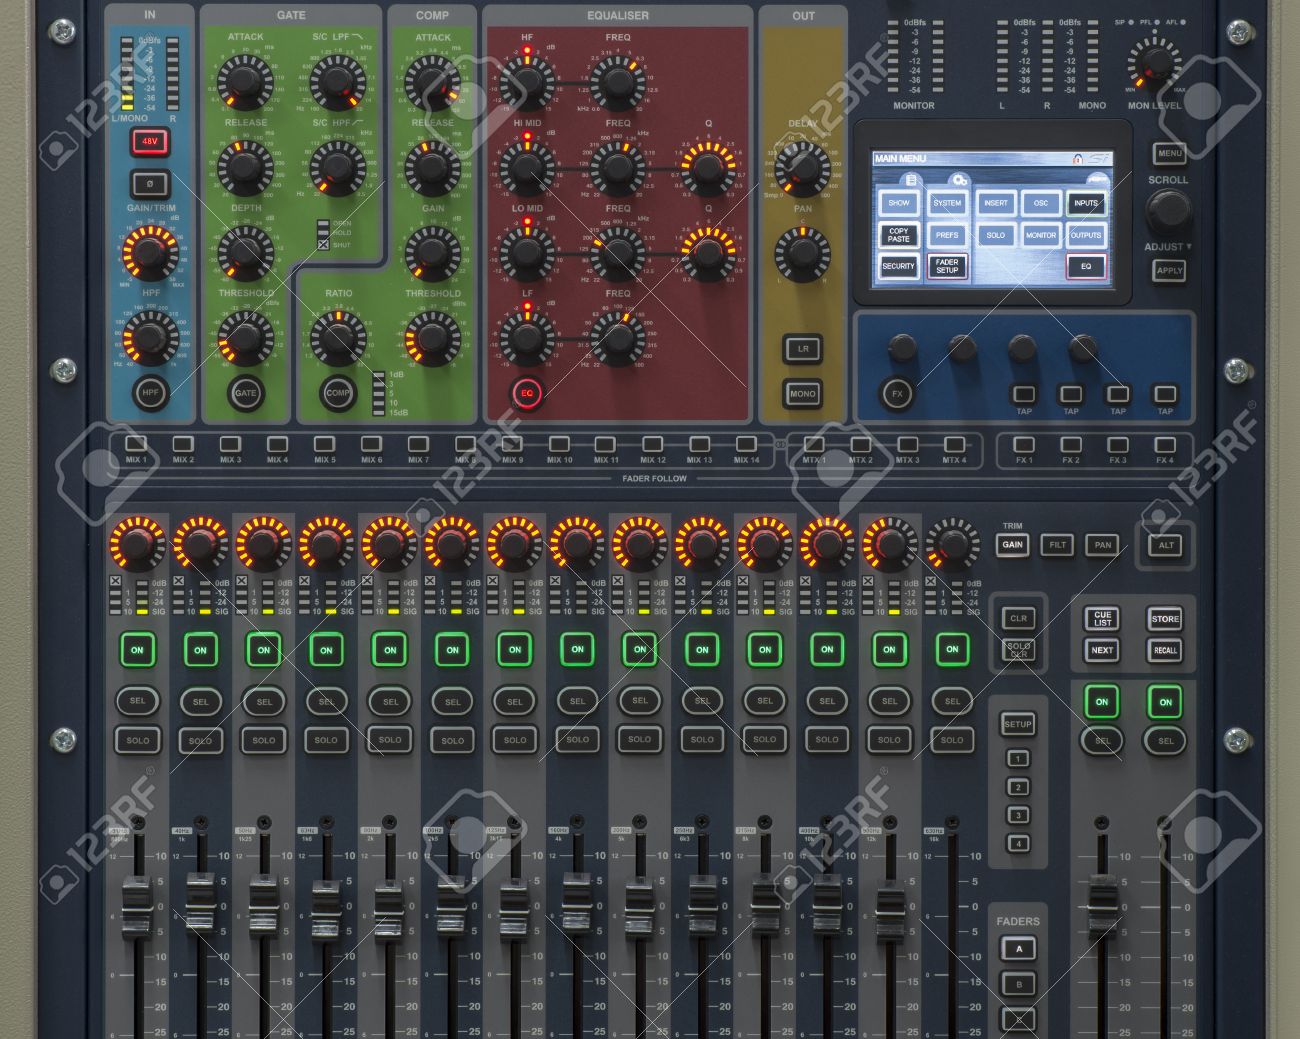Select the FX 1 fader follow button
This screenshot has width=1300, height=1039.
(x=1024, y=444)
